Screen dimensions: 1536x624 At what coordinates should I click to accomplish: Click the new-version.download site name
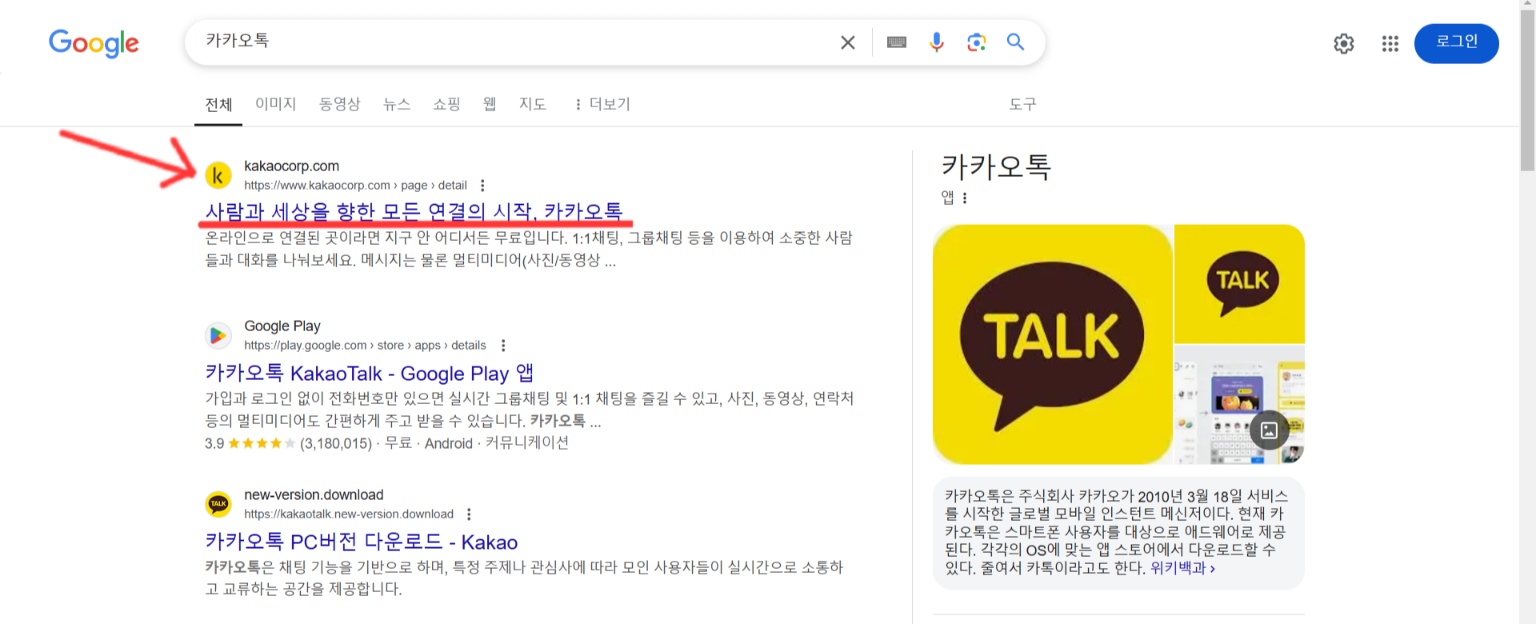314,495
